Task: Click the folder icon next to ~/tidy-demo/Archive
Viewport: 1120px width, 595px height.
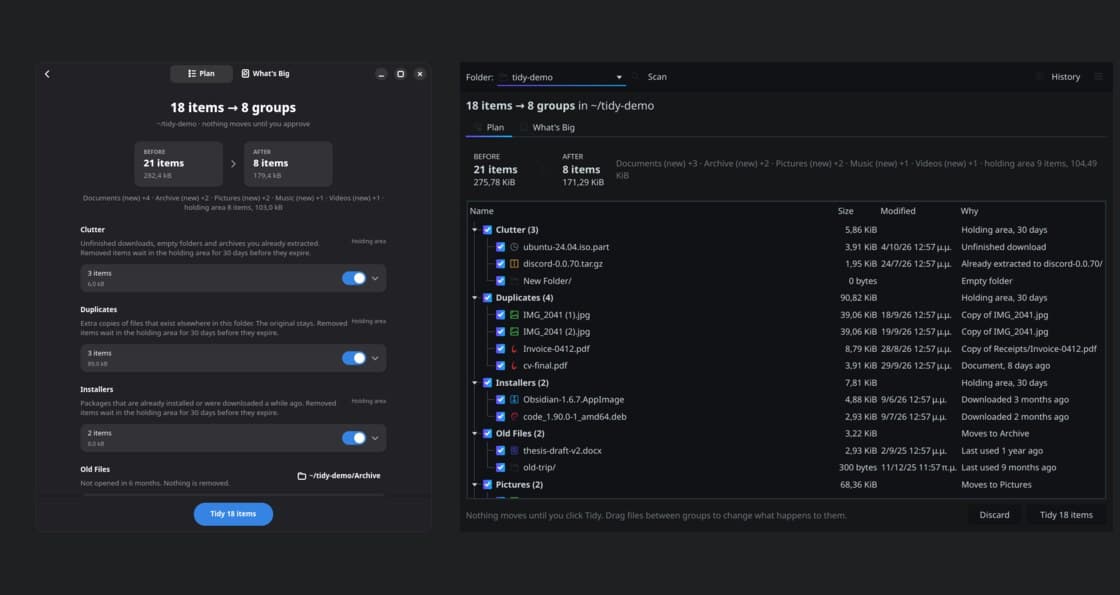Action: pos(301,476)
